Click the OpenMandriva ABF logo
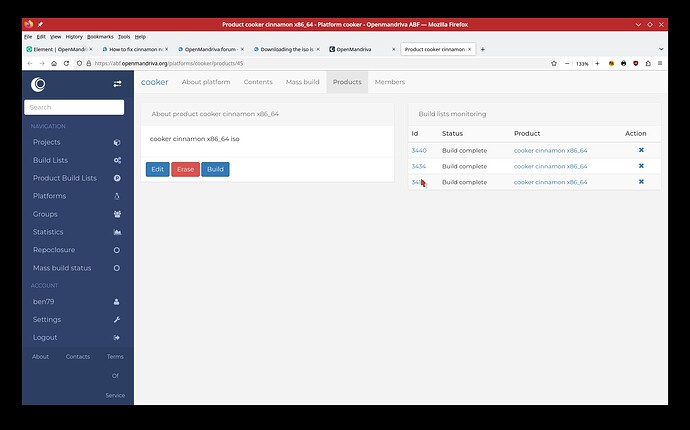The height and width of the screenshot is (430, 690). pos(38,84)
